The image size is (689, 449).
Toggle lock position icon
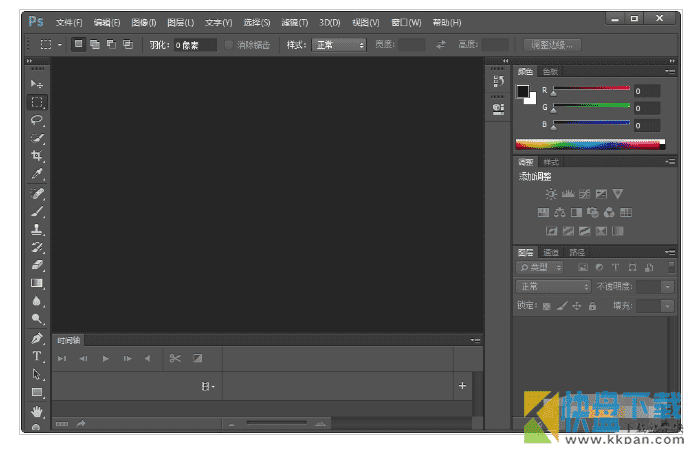(x=577, y=306)
